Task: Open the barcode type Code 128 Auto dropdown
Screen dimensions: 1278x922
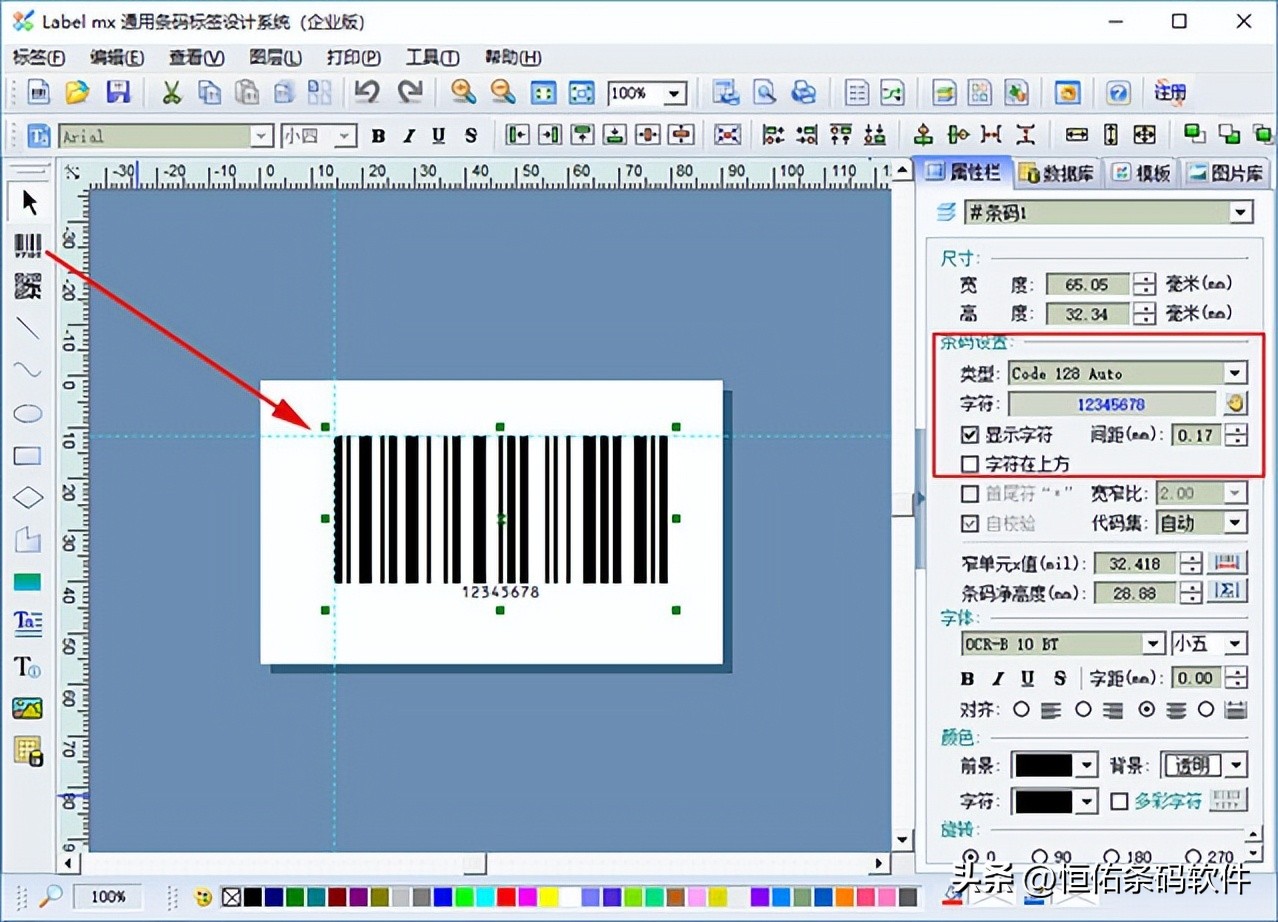Action: click(1236, 373)
